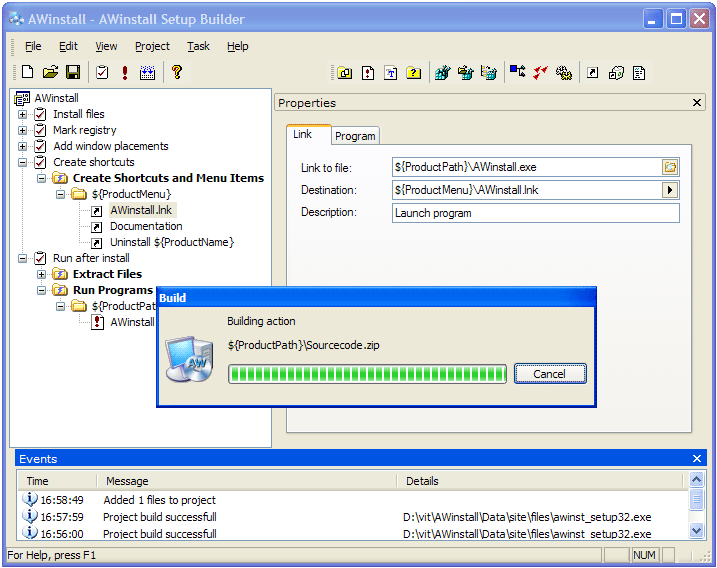Screen dimensions: 717x568
Task: Click the first of three teal cube toolbar icons
Action: 442,73
